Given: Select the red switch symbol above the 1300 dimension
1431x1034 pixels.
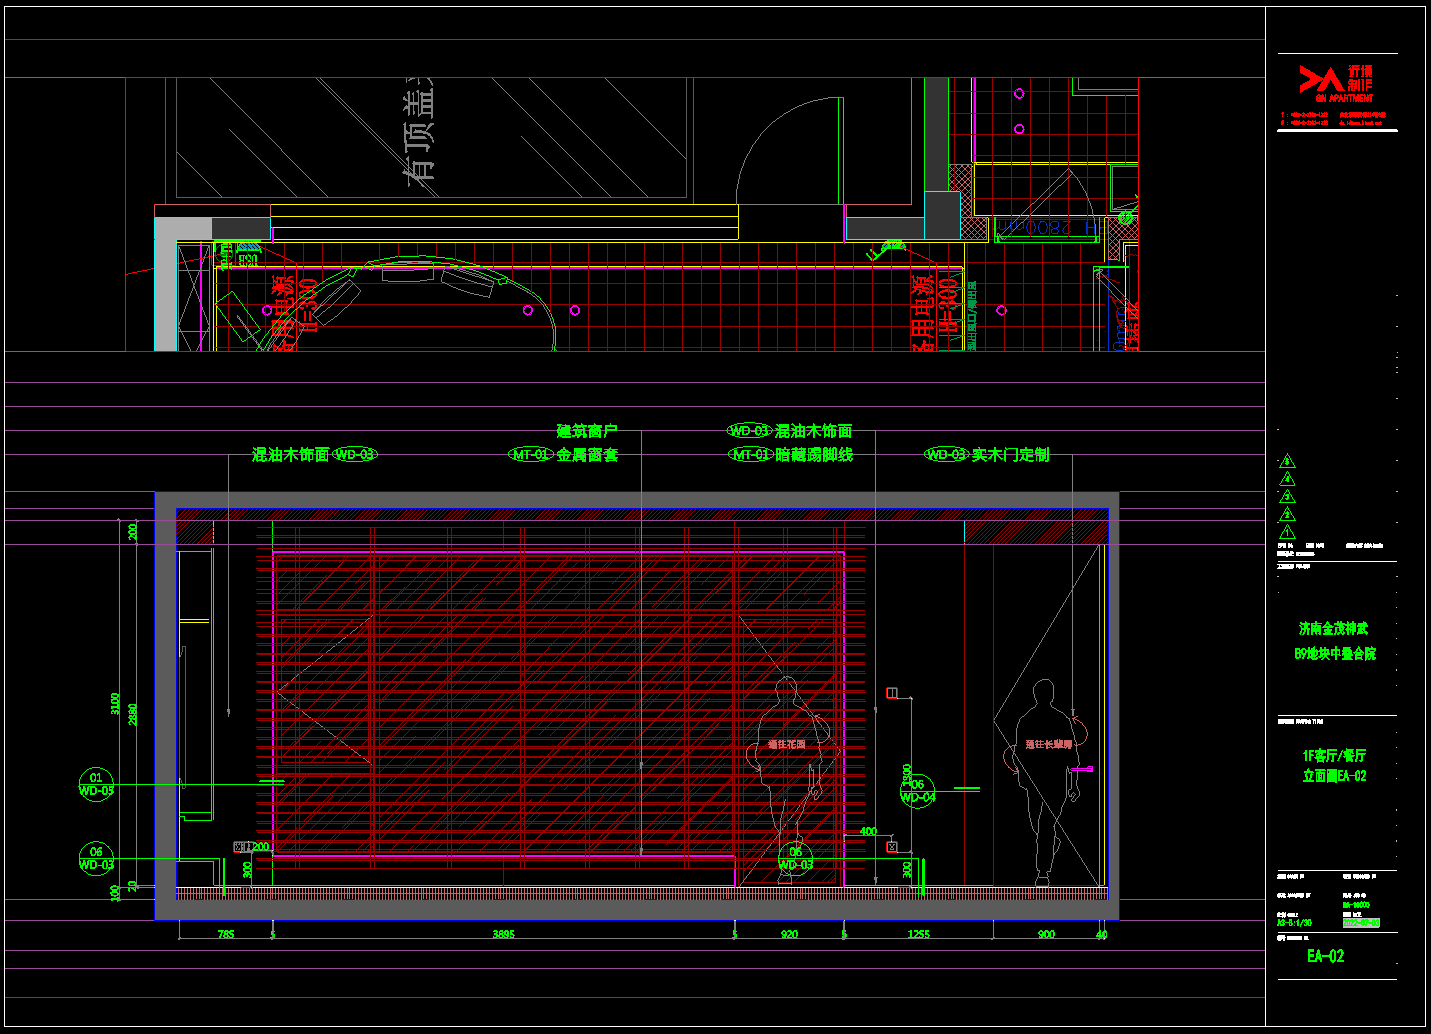Looking at the screenshot, I should tap(892, 693).
